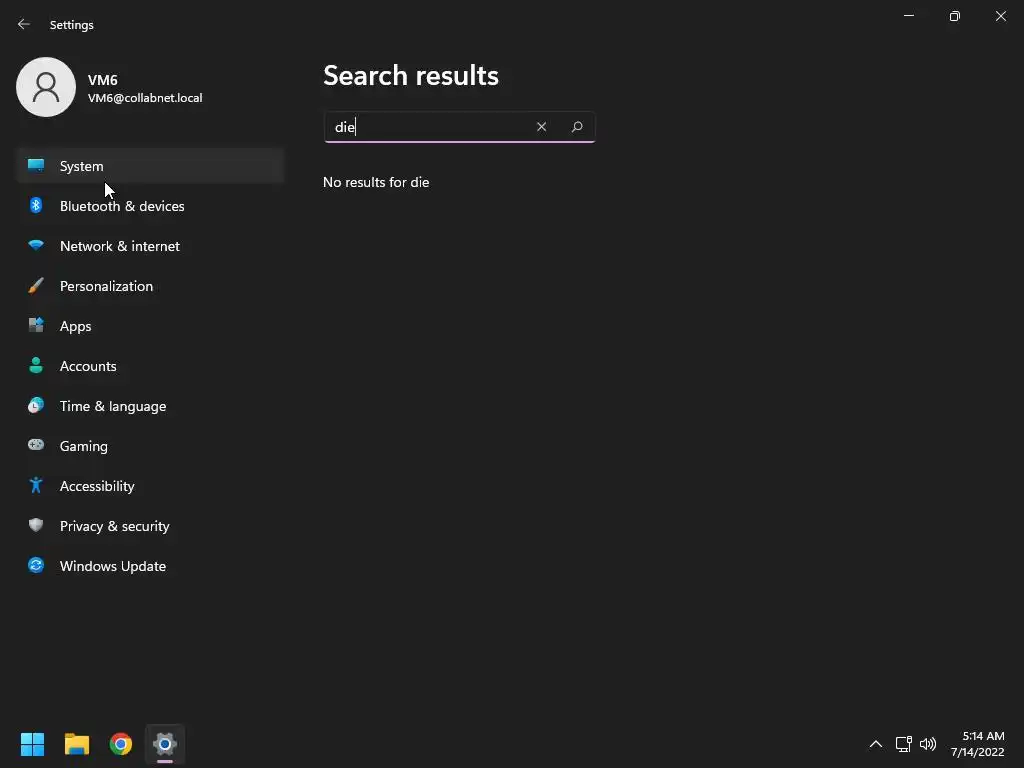Open the user profile avatar
This screenshot has height=768, width=1024.
(x=46, y=87)
